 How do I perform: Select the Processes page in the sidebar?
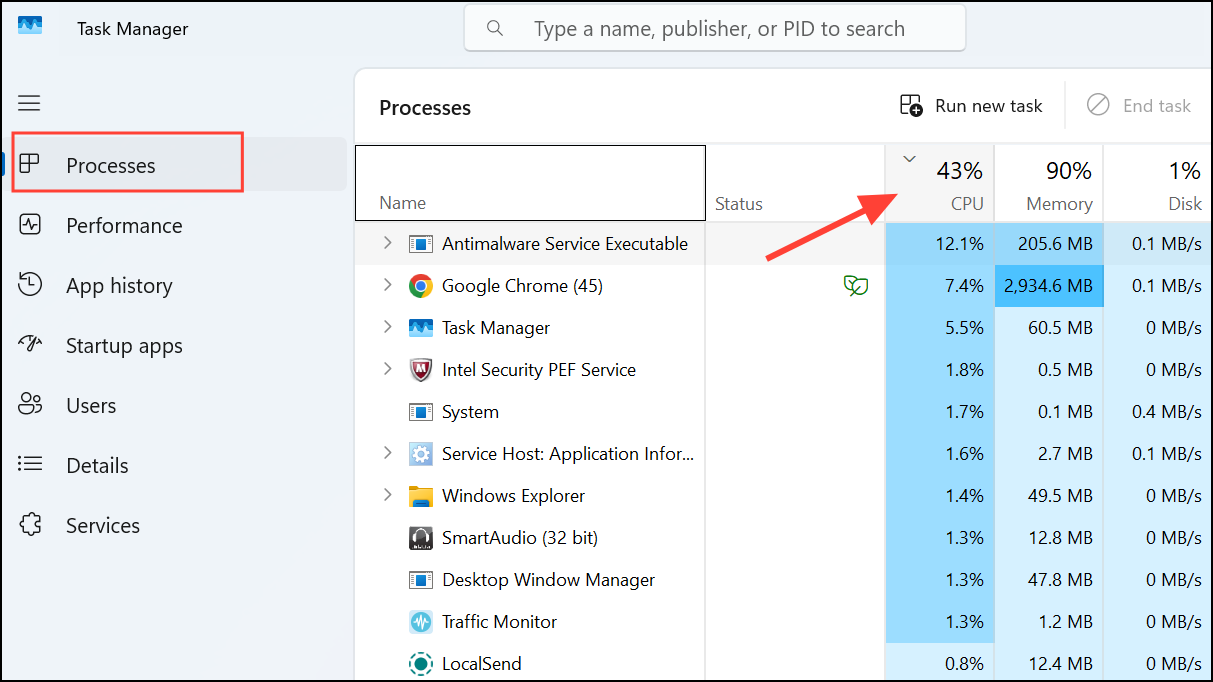click(110, 165)
